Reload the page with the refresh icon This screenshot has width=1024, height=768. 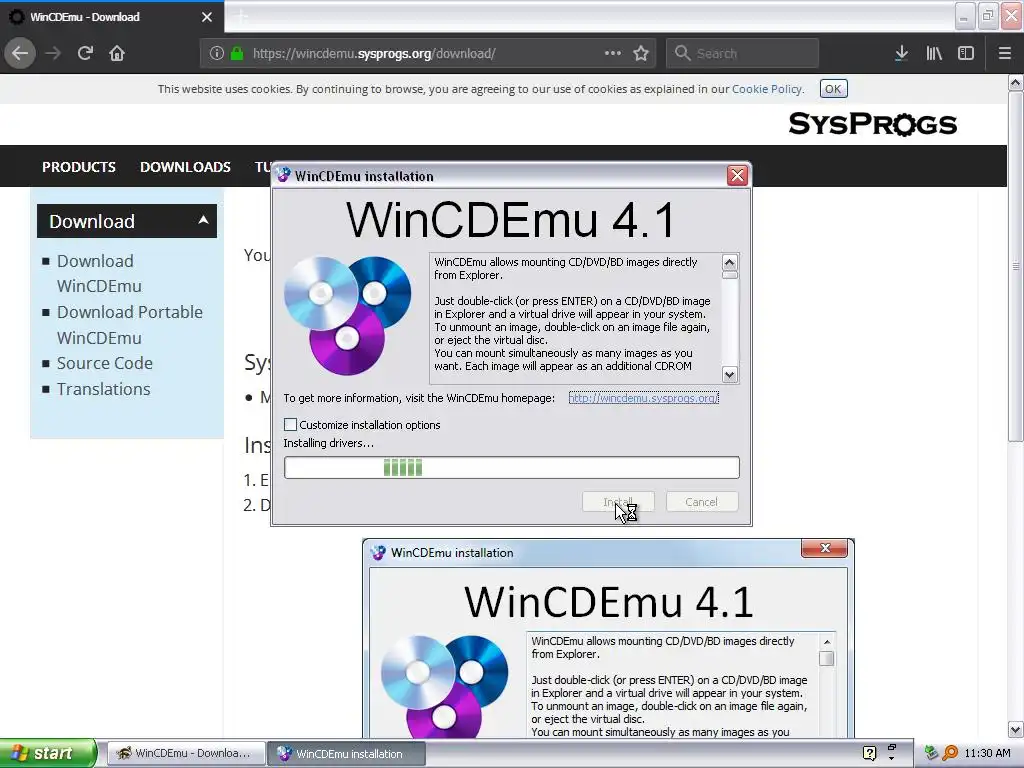click(x=85, y=54)
